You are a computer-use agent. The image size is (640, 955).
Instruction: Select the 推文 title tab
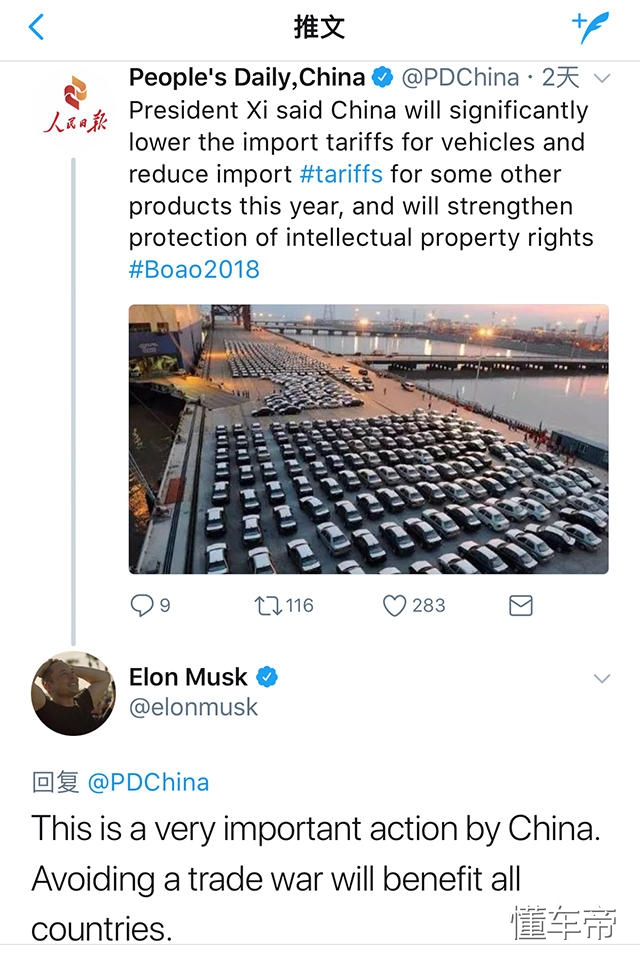coord(320,24)
